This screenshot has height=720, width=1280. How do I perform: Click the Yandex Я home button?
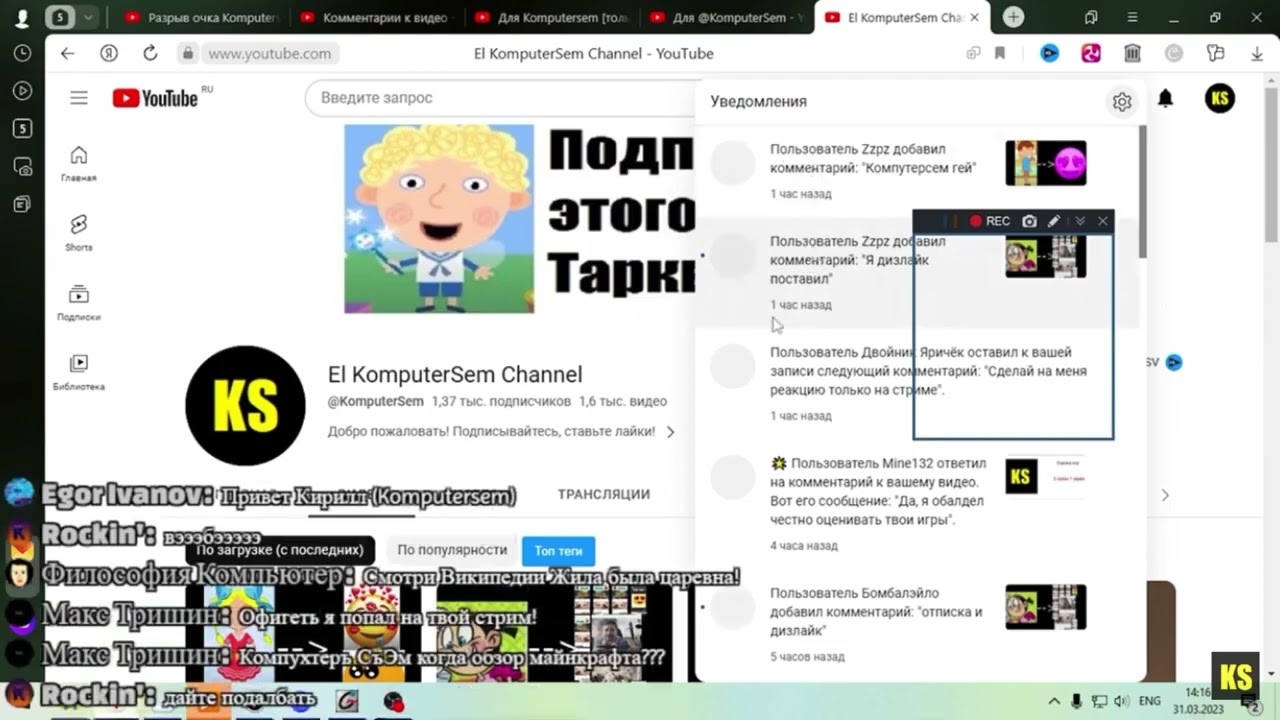point(109,54)
